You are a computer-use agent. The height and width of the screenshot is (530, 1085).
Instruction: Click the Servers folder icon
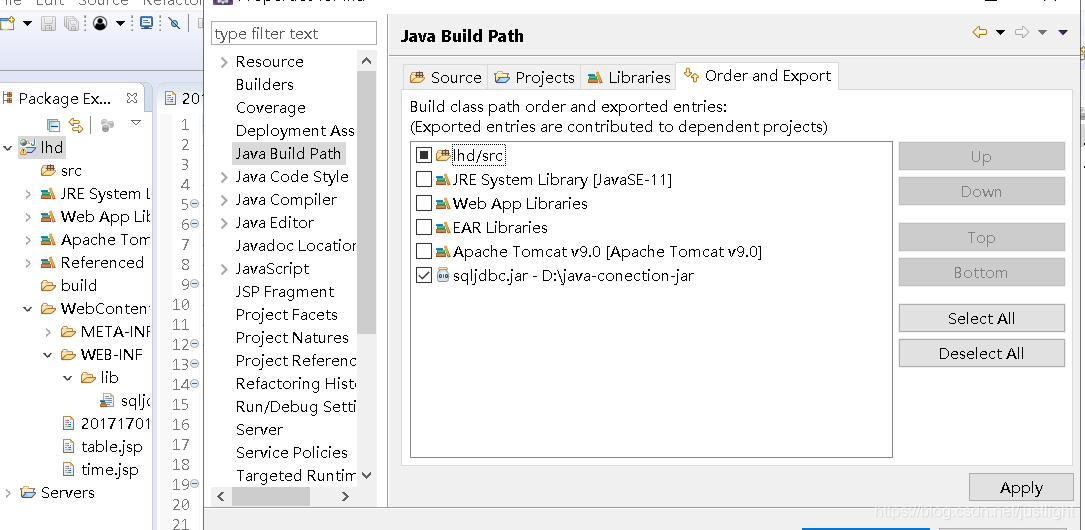pyautogui.click(x=28, y=492)
